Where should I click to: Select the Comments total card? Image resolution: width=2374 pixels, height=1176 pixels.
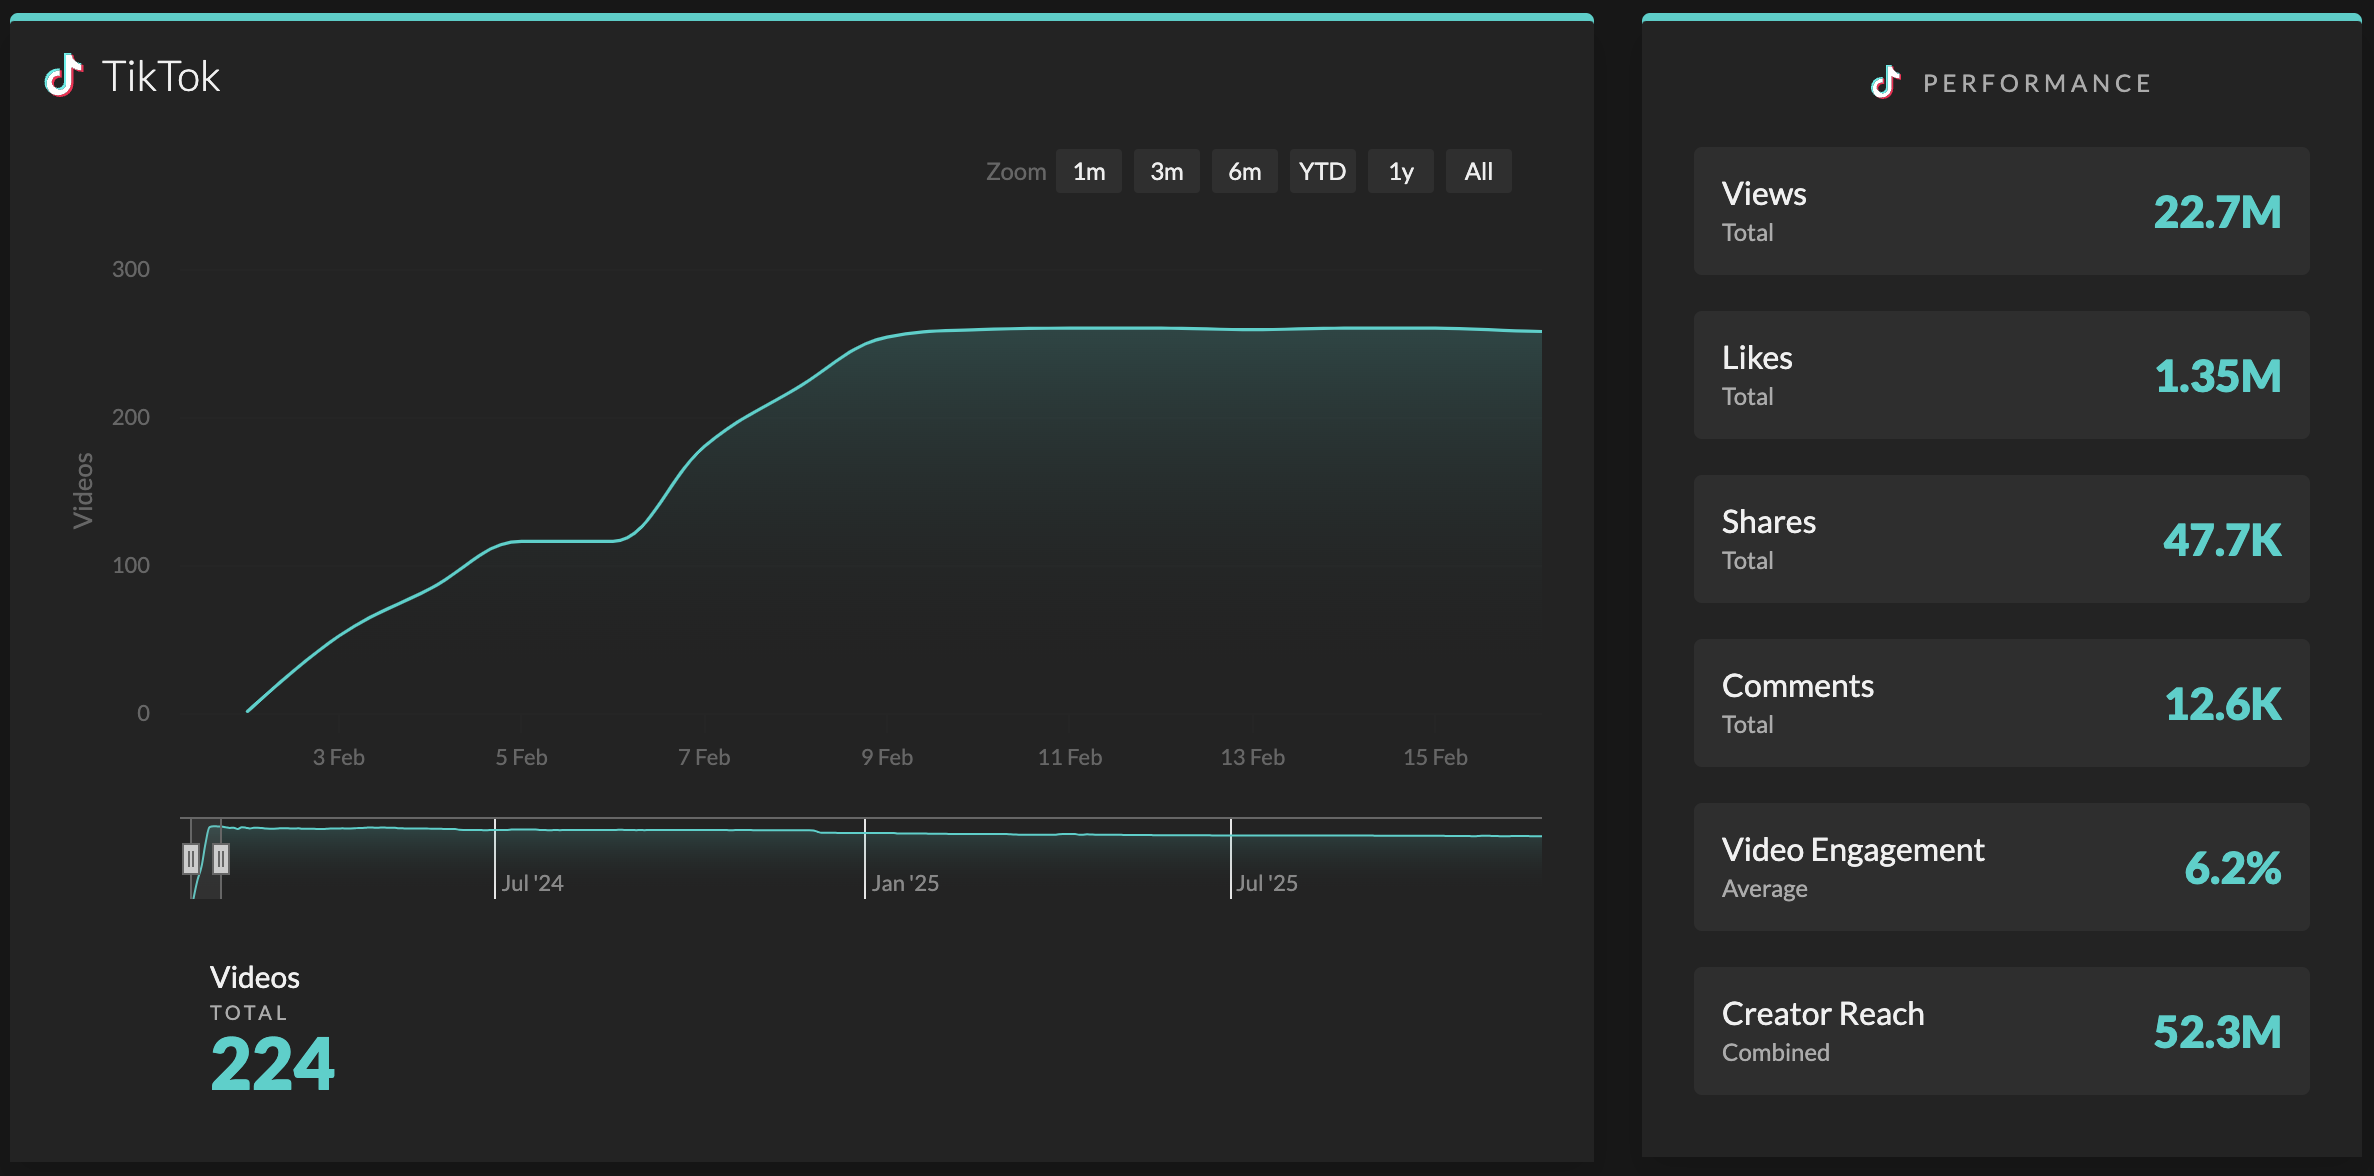(2000, 702)
